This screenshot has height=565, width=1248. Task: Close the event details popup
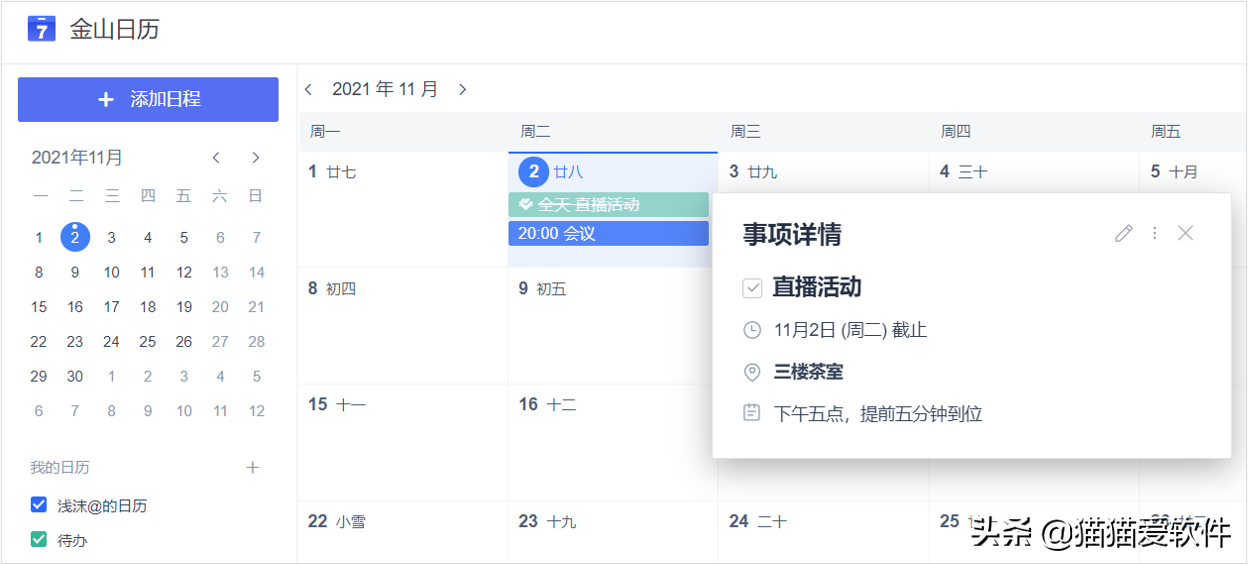click(1186, 233)
